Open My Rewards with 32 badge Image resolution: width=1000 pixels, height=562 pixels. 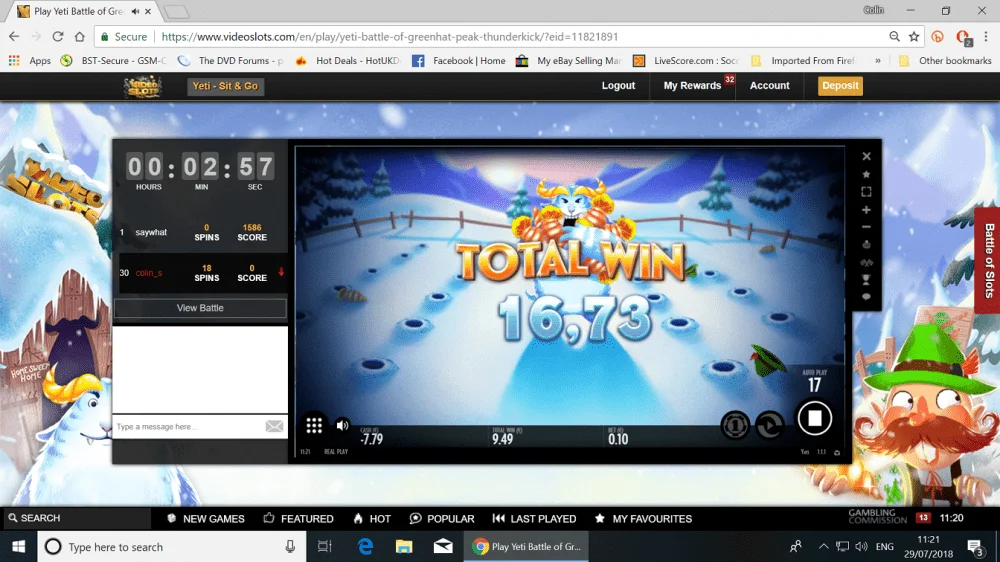pos(693,85)
